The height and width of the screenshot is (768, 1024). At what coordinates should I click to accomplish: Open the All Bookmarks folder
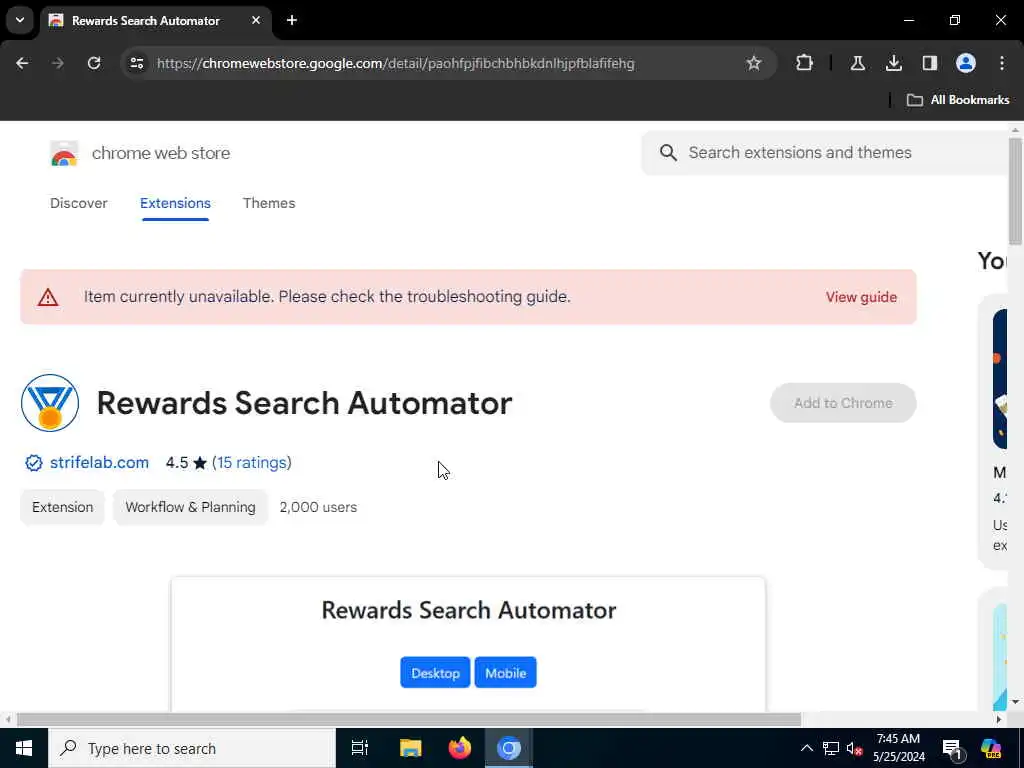coord(958,100)
